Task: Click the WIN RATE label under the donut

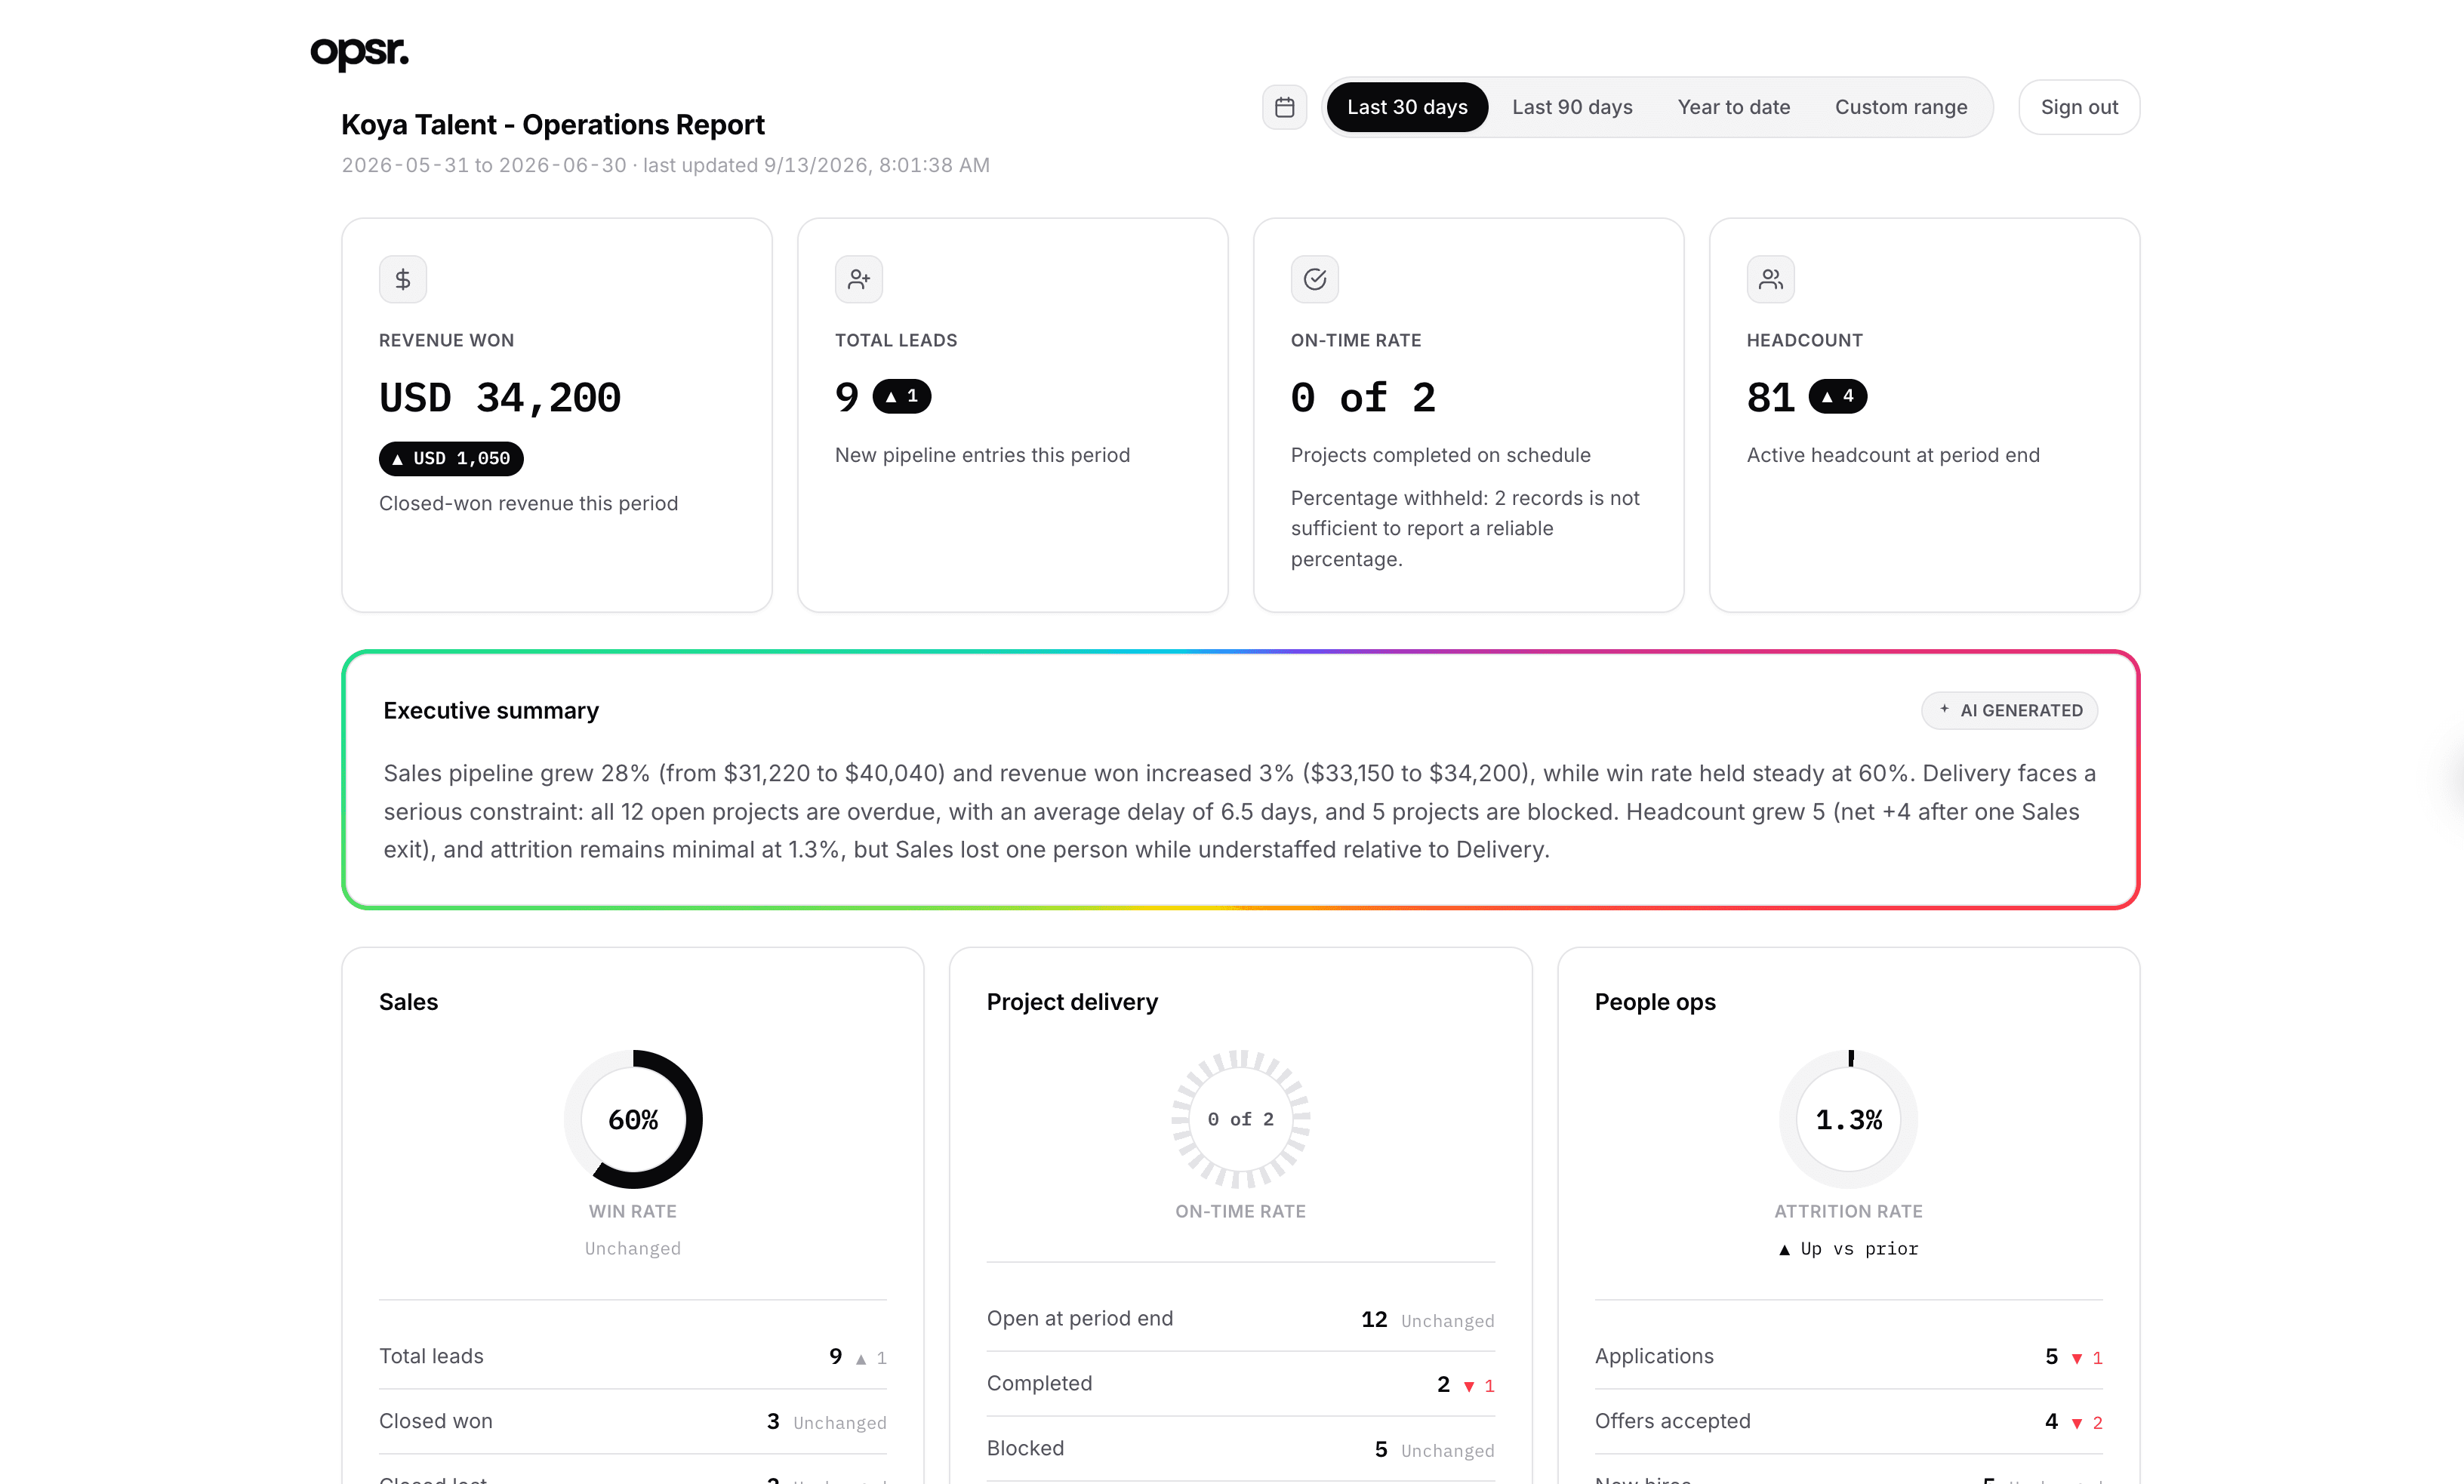Action: [x=633, y=1211]
